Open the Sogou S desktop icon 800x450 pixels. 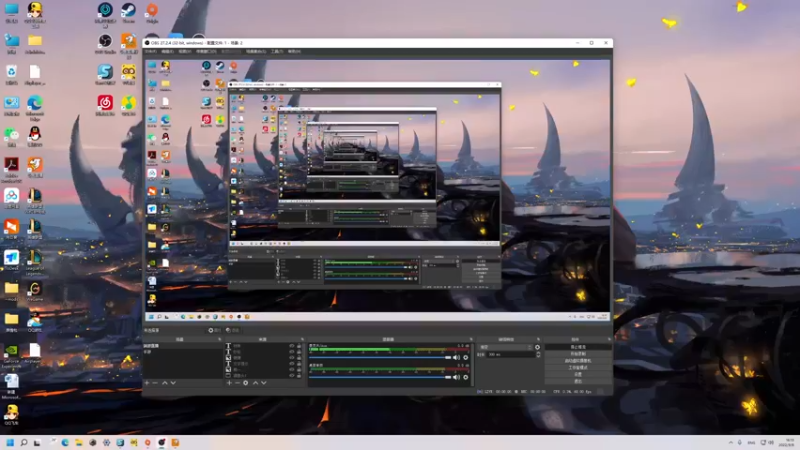tap(105, 74)
